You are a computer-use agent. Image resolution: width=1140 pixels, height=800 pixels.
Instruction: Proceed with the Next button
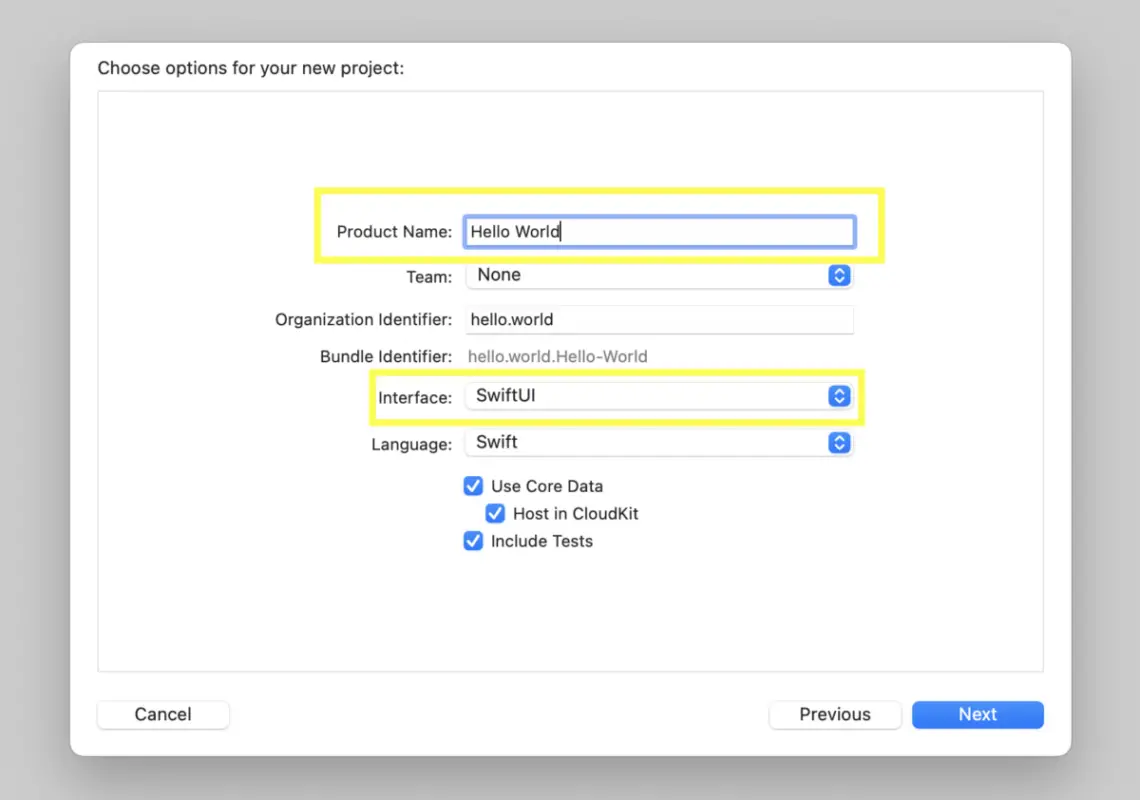(x=978, y=714)
